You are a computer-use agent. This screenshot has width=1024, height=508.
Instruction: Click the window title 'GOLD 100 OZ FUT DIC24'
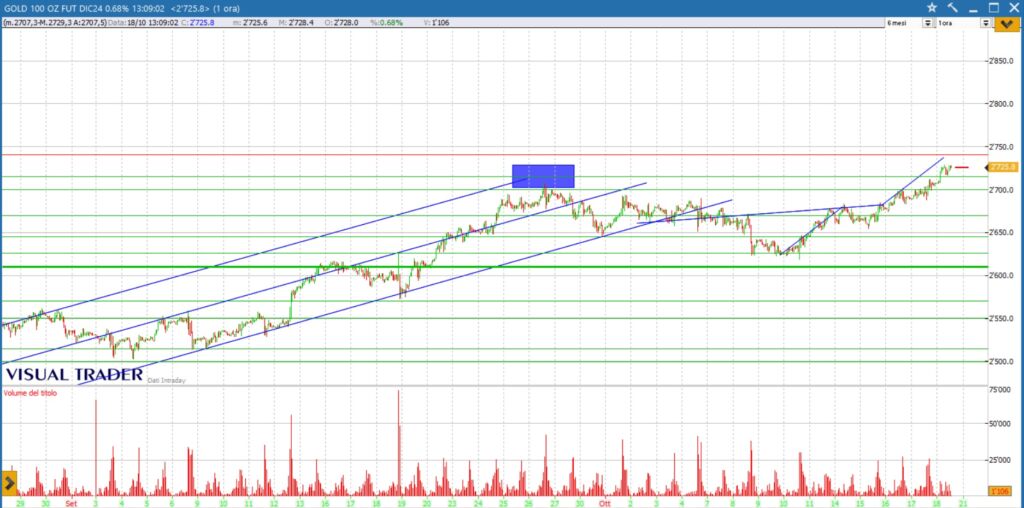coord(54,8)
